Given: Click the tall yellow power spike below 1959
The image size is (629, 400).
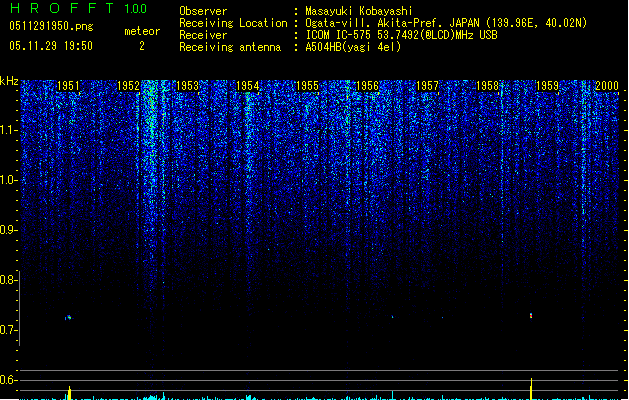Looking at the screenshot, I should [x=532, y=389].
